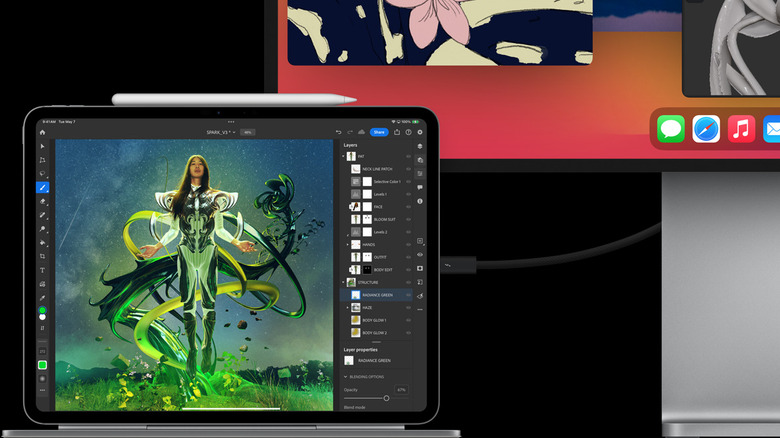This screenshot has height=438, width=780.
Task: Open the SPARK_V3 document name dropdown
Action: tap(221, 132)
